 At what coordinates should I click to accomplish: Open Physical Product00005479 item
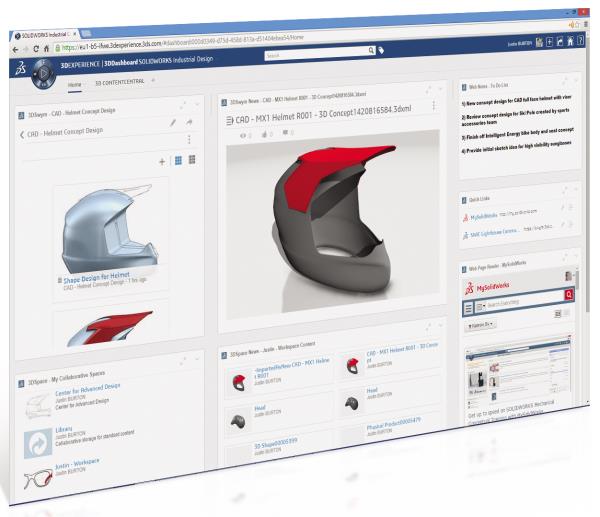pyautogui.click(x=393, y=423)
